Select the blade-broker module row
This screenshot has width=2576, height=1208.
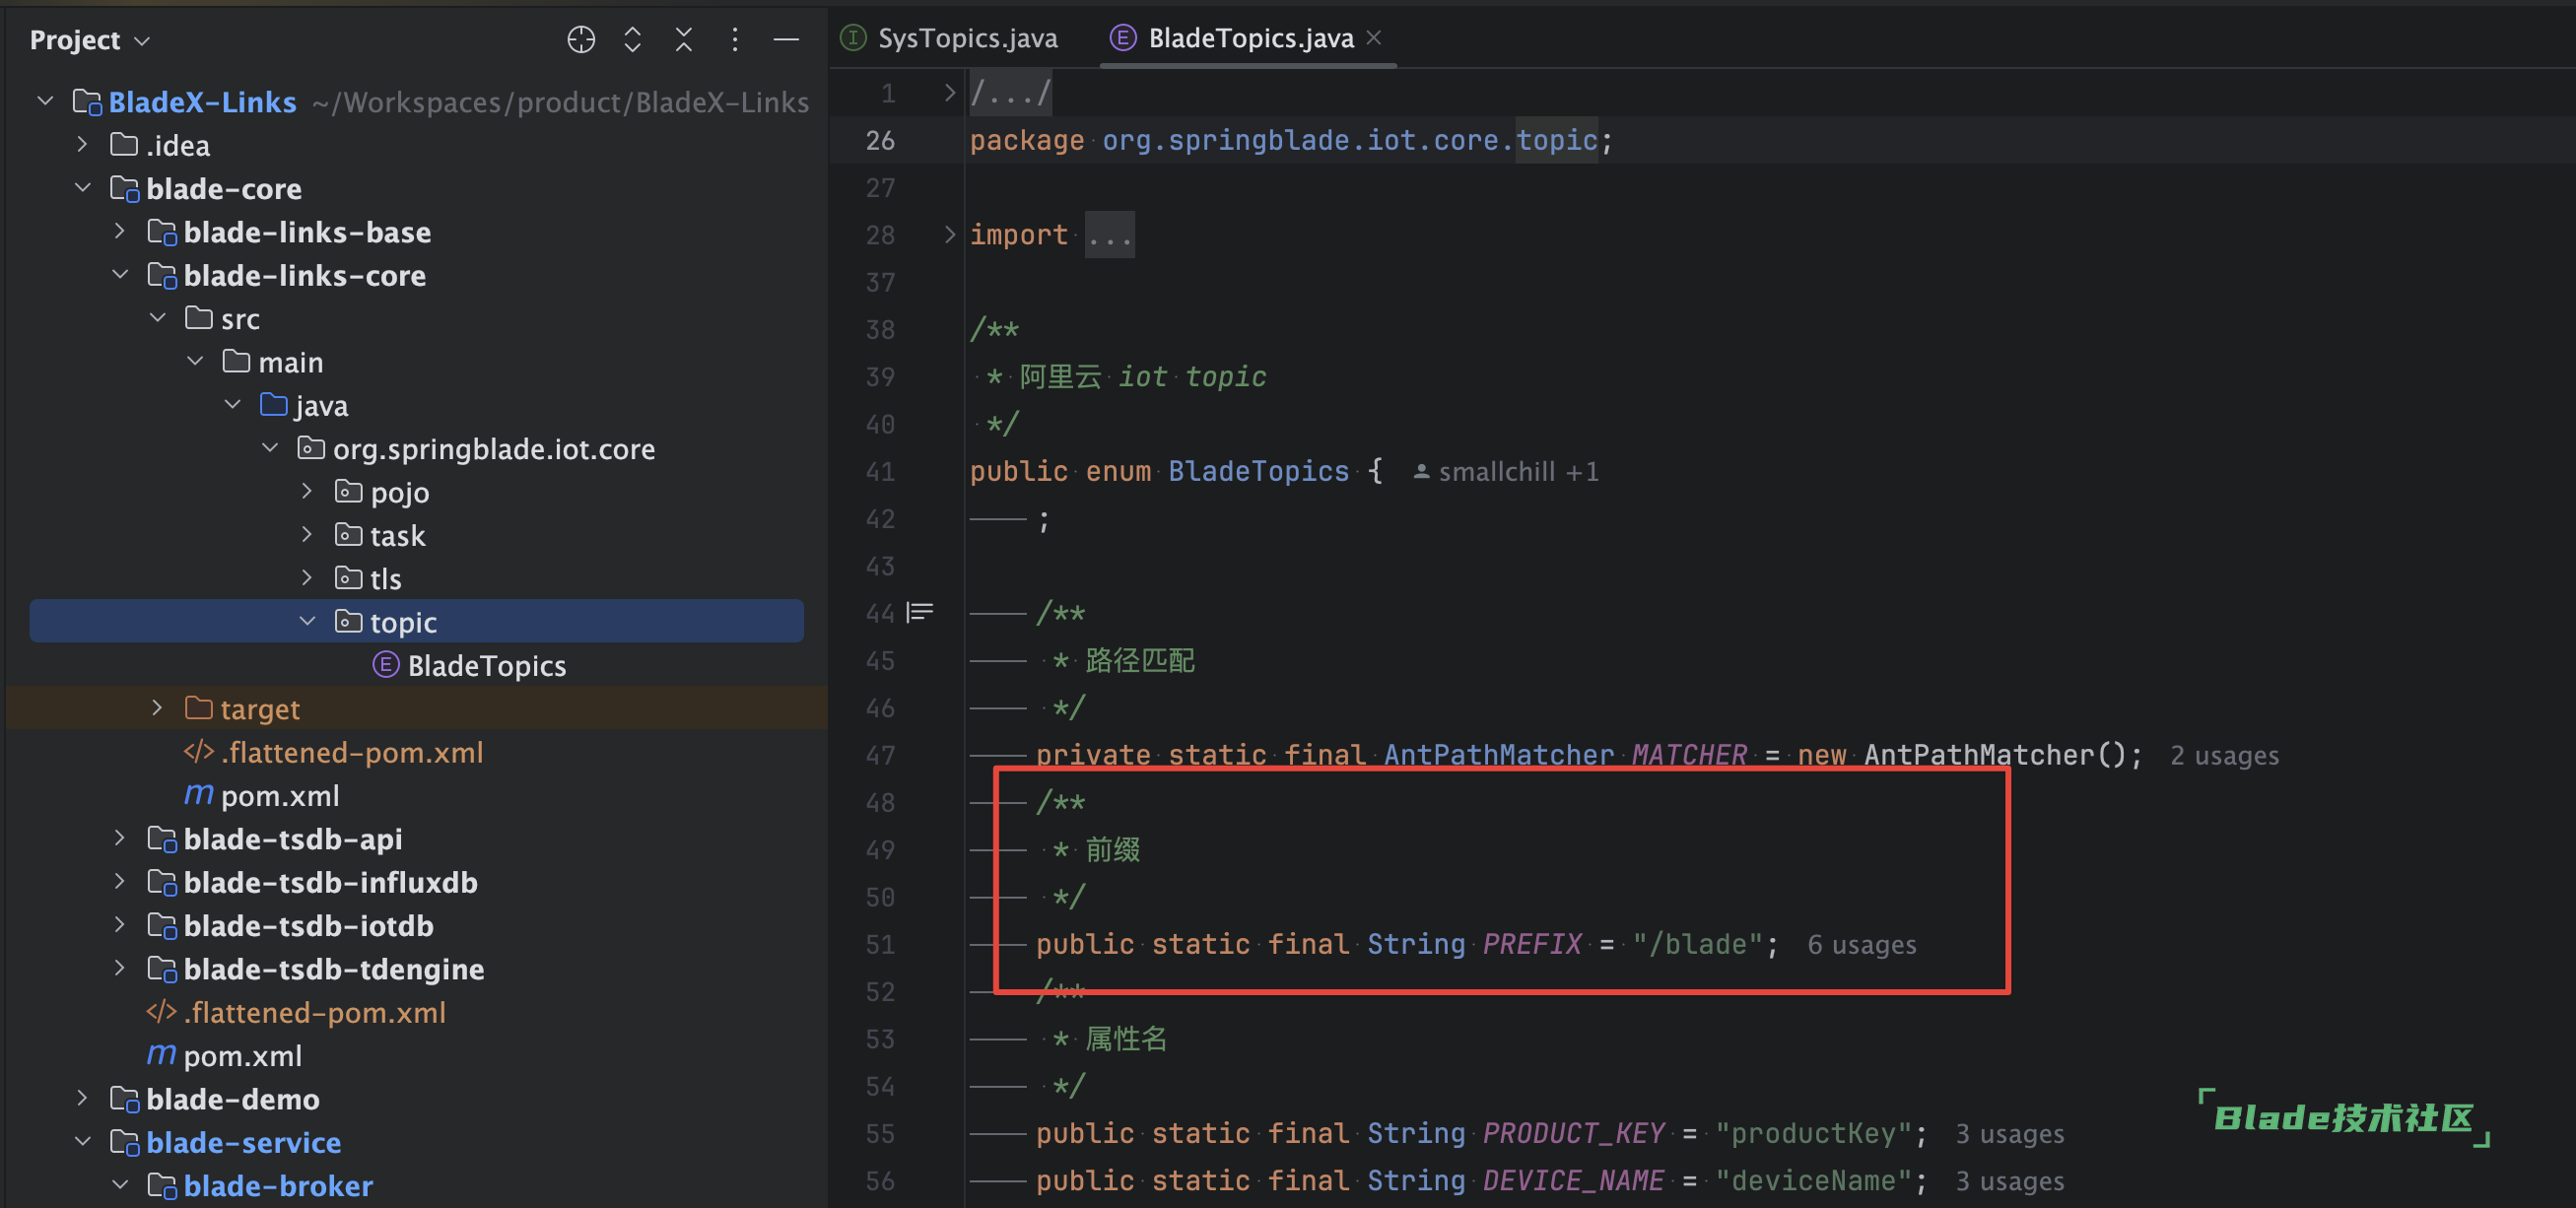(417, 1185)
